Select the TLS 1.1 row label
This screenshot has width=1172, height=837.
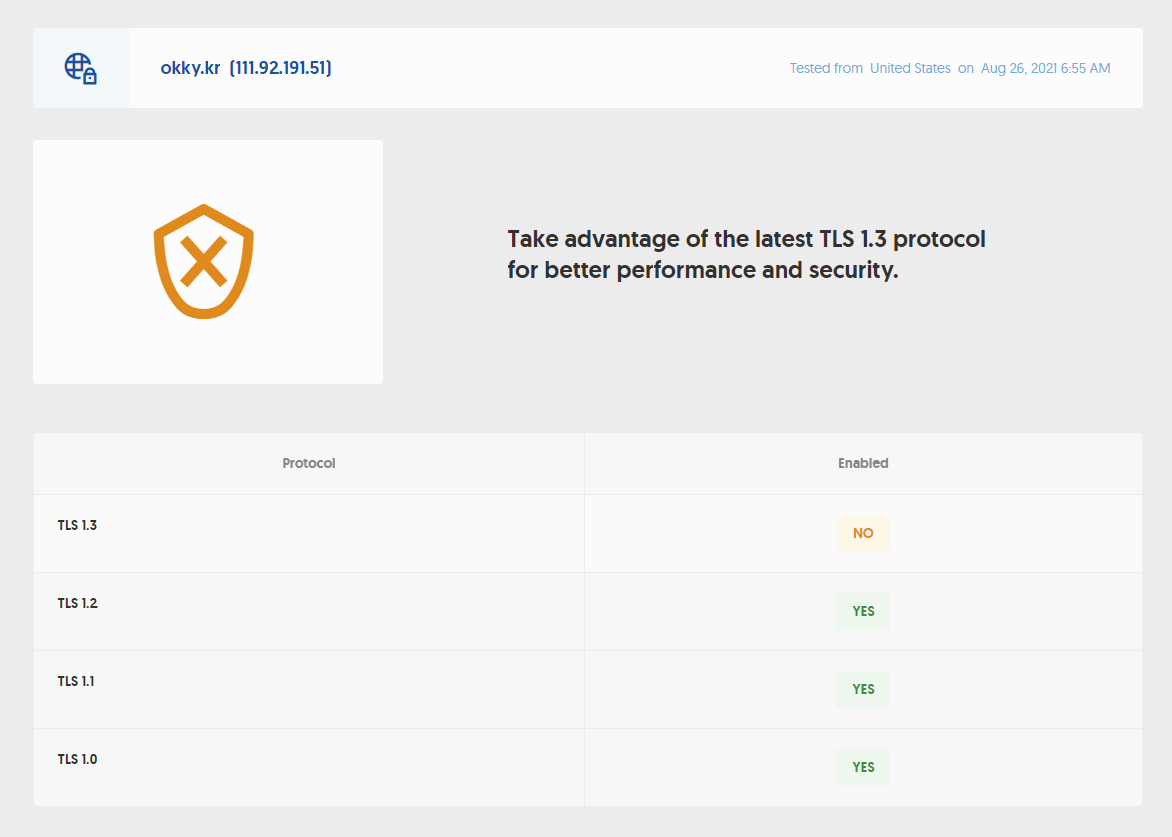[x=77, y=681]
